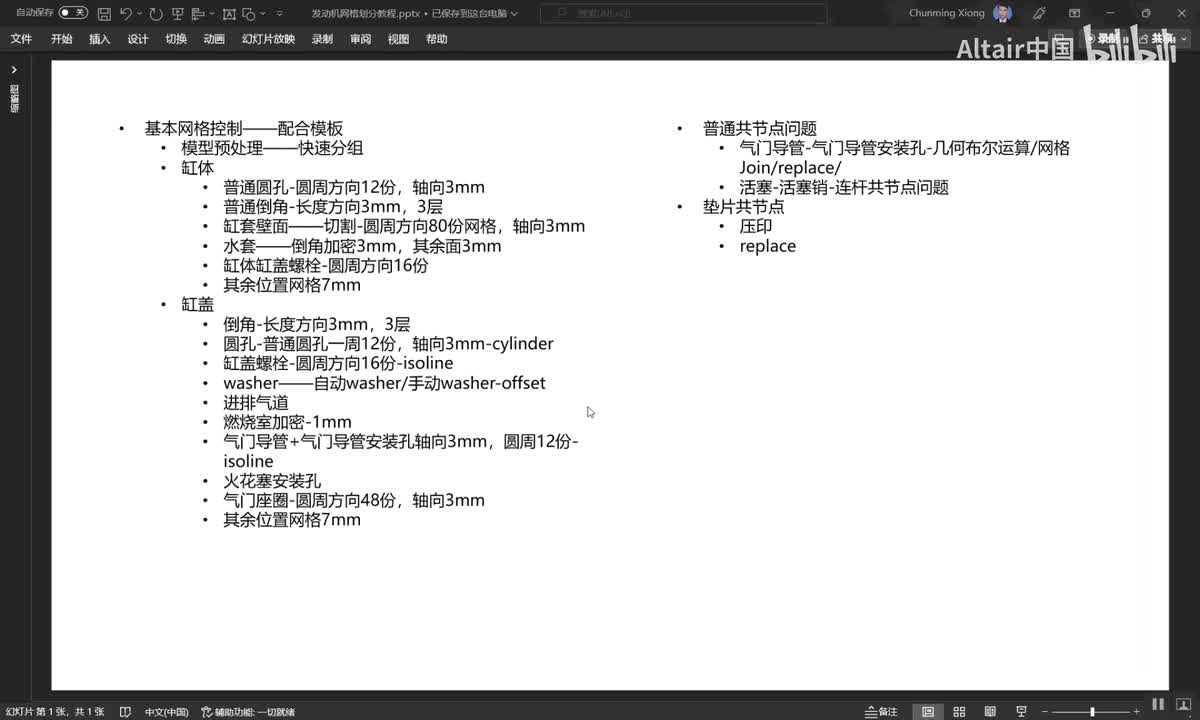Click the bullet text 压印
Screen dimensions: 1200x720
tap(756, 226)
